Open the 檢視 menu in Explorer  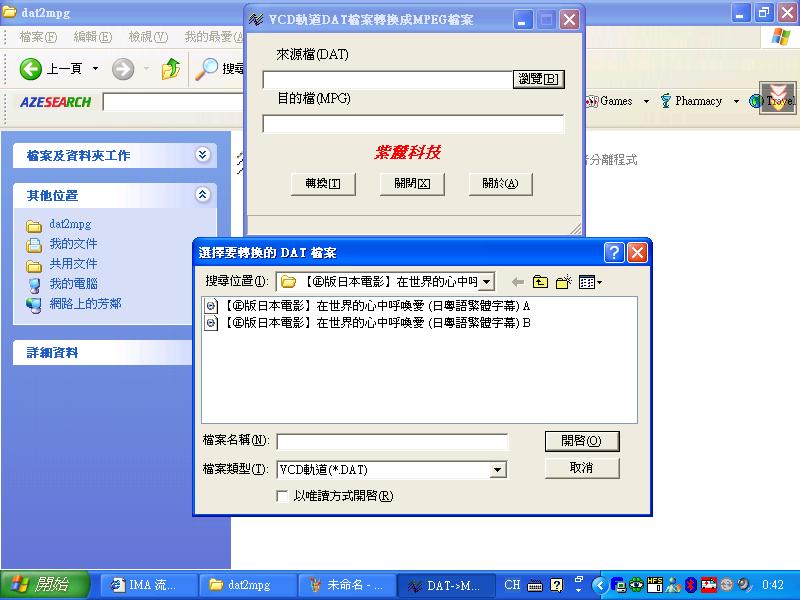147,37
